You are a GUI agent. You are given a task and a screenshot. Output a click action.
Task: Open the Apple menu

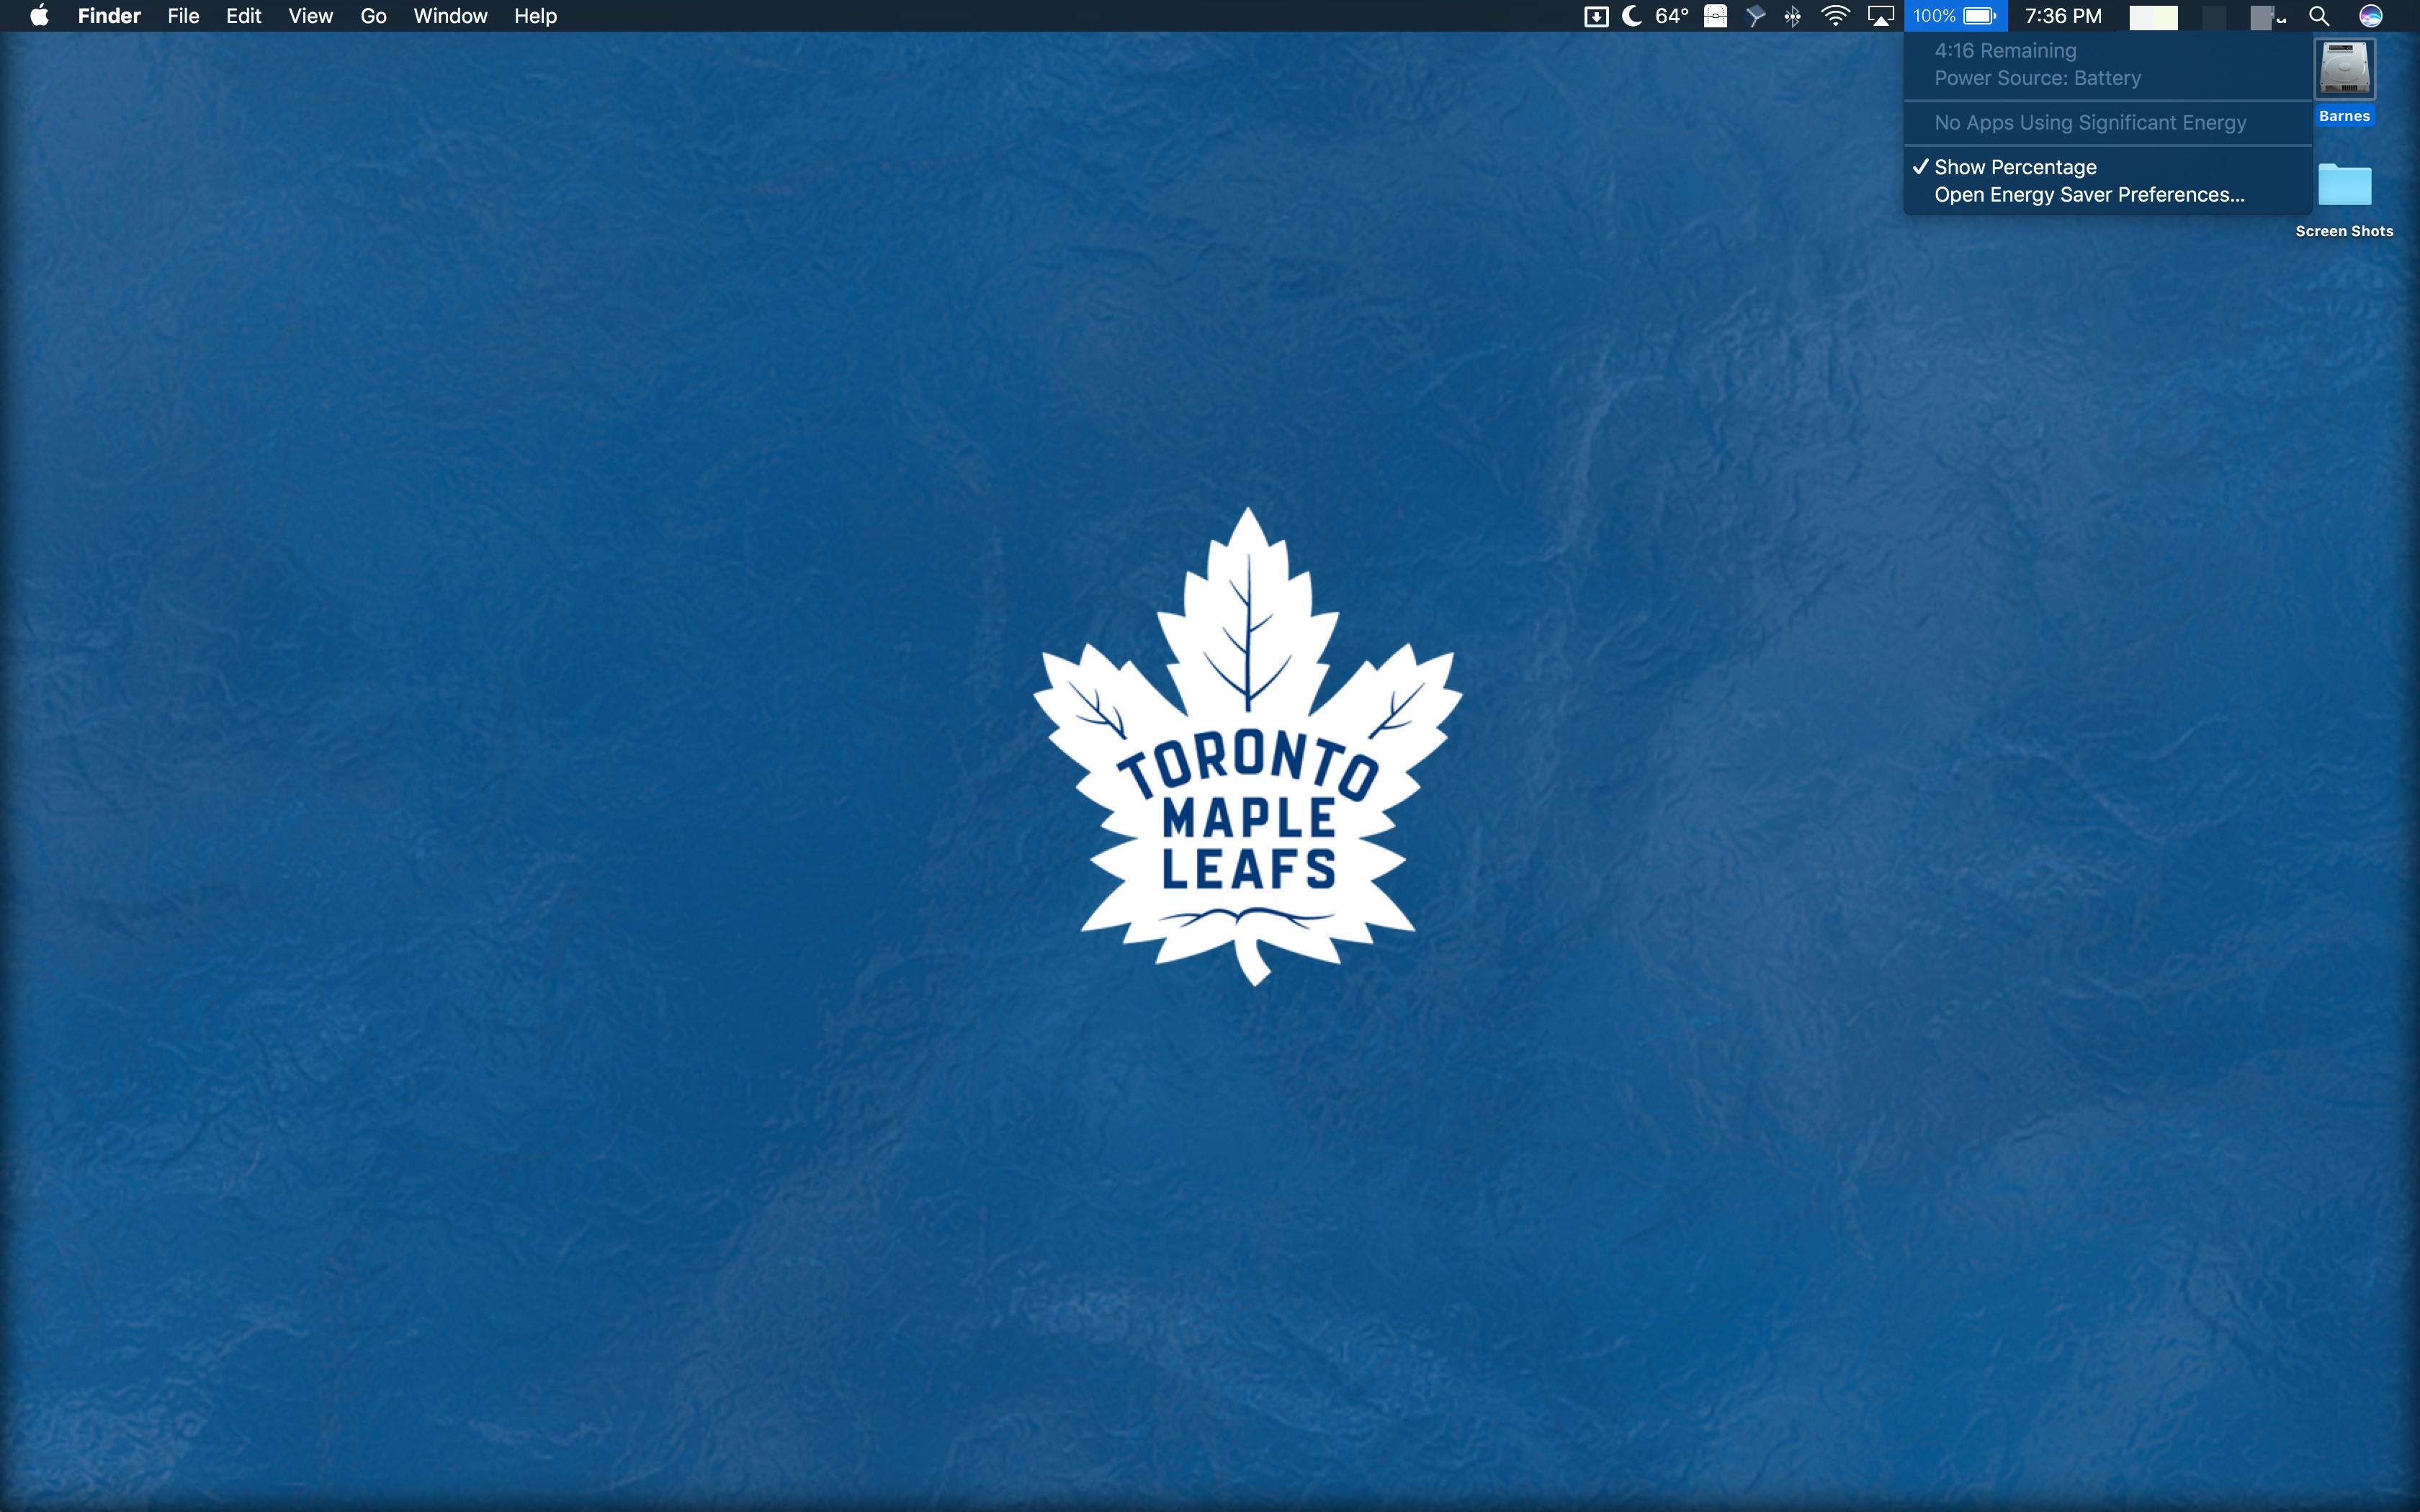coord(40,16)
